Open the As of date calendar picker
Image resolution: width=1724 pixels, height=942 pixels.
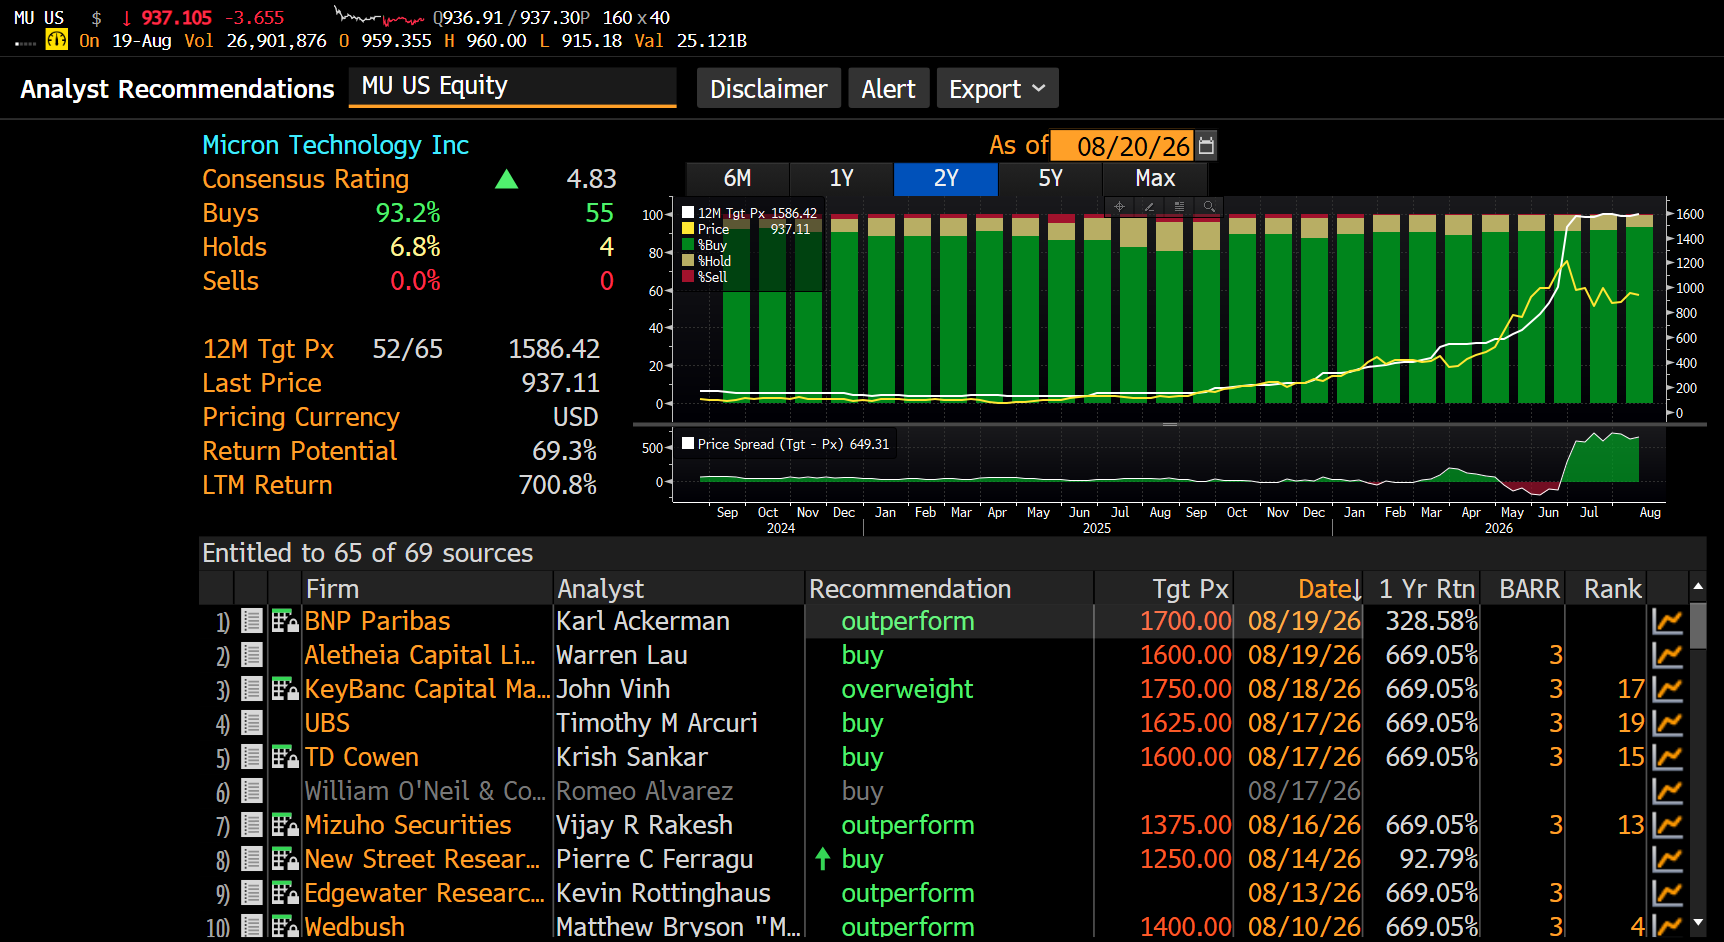(x=1206, y=146)
